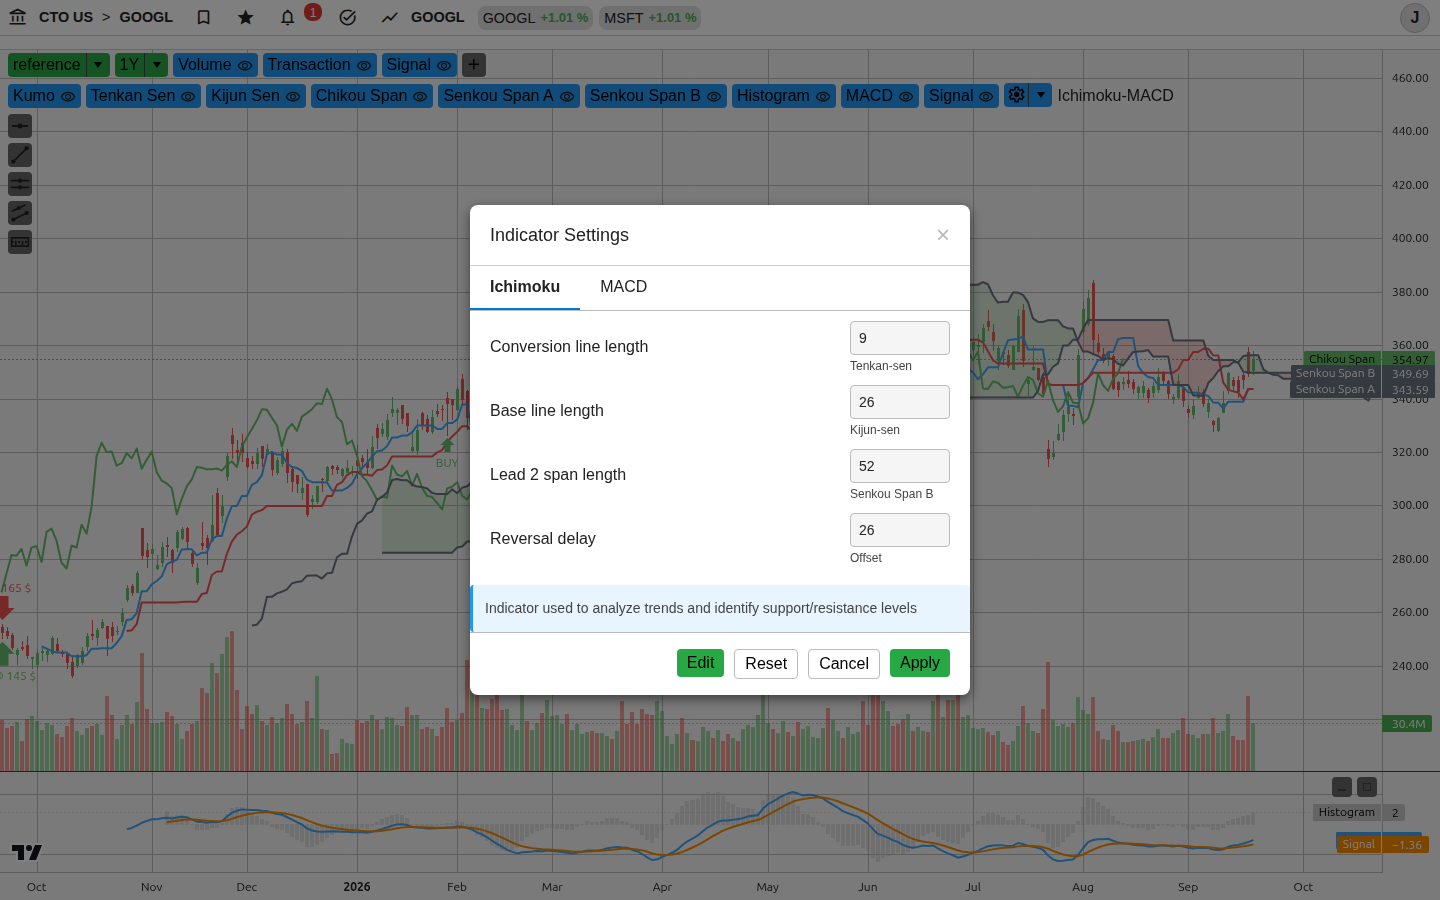1440x900 pixels.
Task: Click the line chart trend icon
Action: click(x=389, y=17)
